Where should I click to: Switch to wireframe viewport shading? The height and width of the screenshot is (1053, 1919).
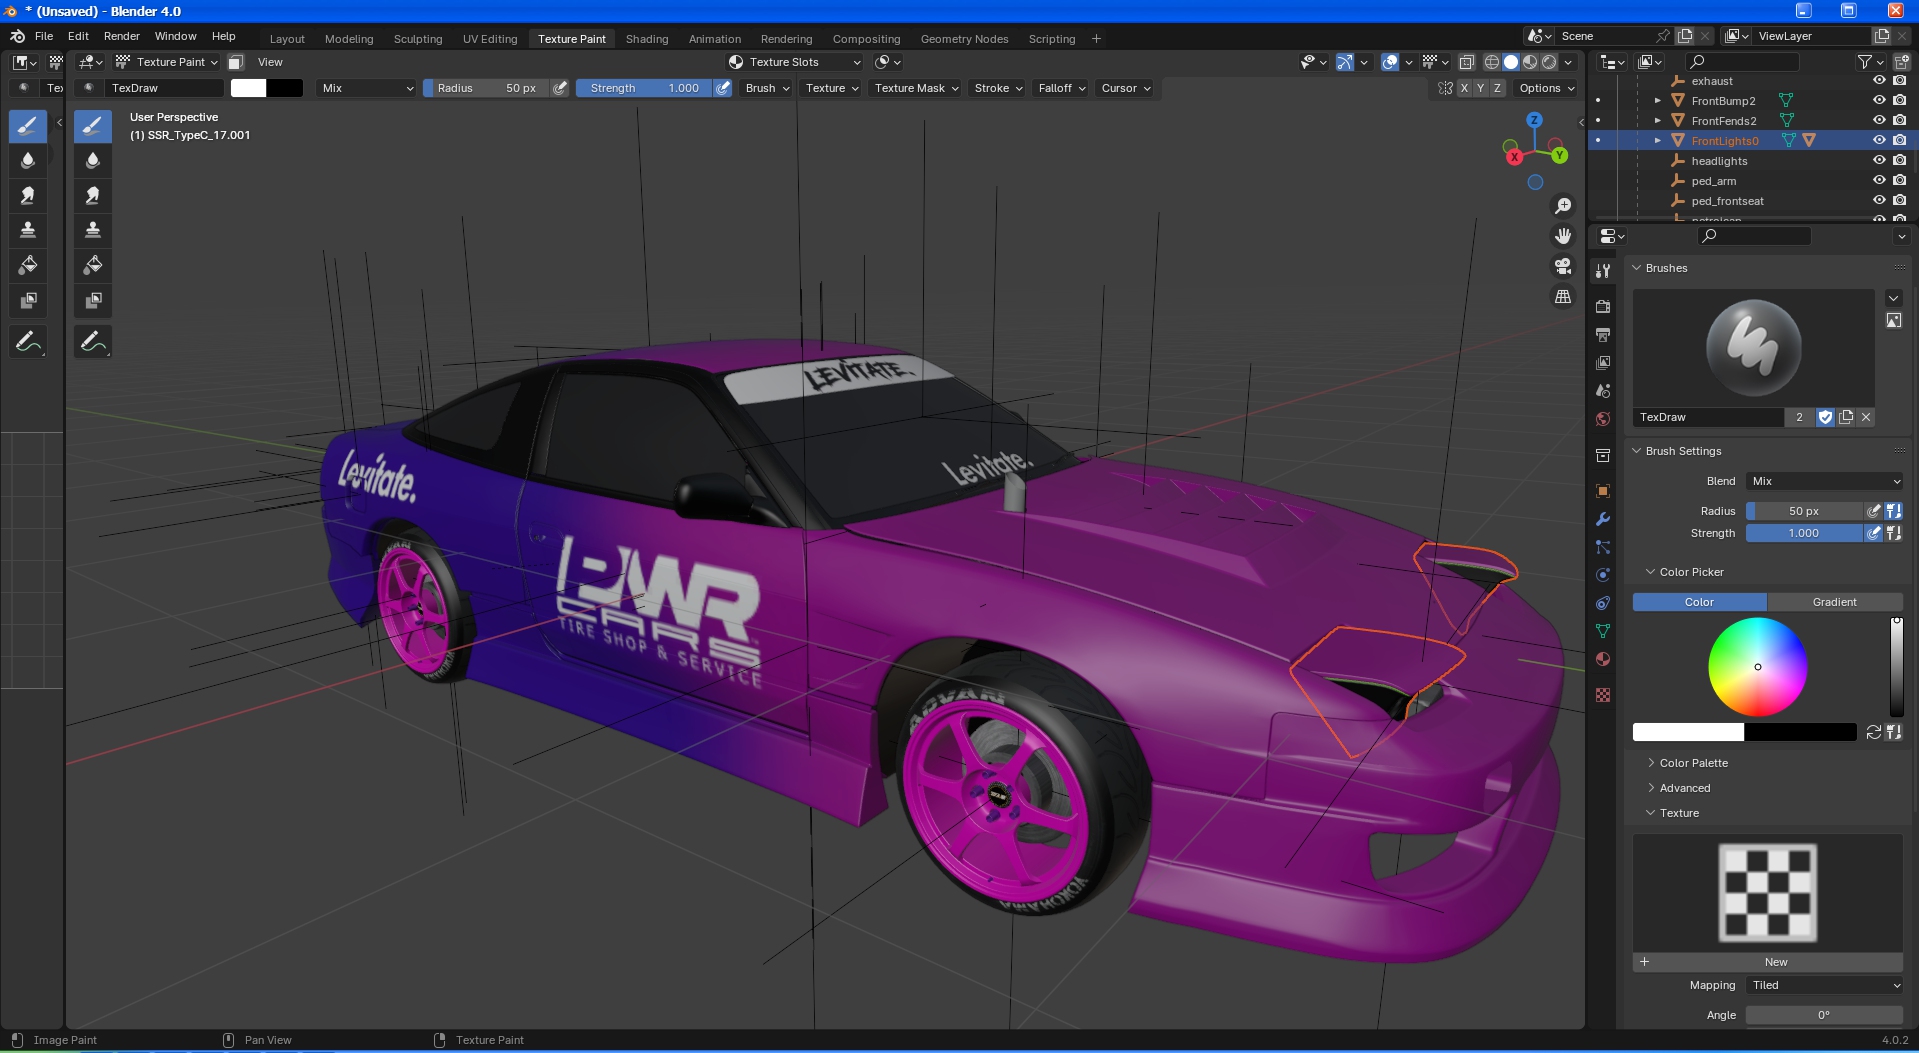[1491, 62]
